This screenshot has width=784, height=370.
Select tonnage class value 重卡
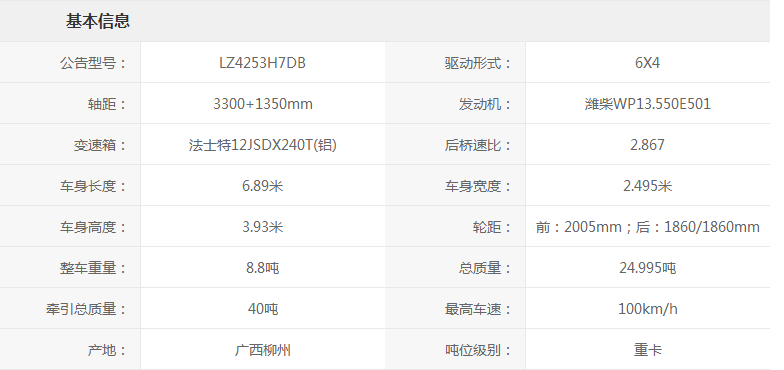pos(648,350)
